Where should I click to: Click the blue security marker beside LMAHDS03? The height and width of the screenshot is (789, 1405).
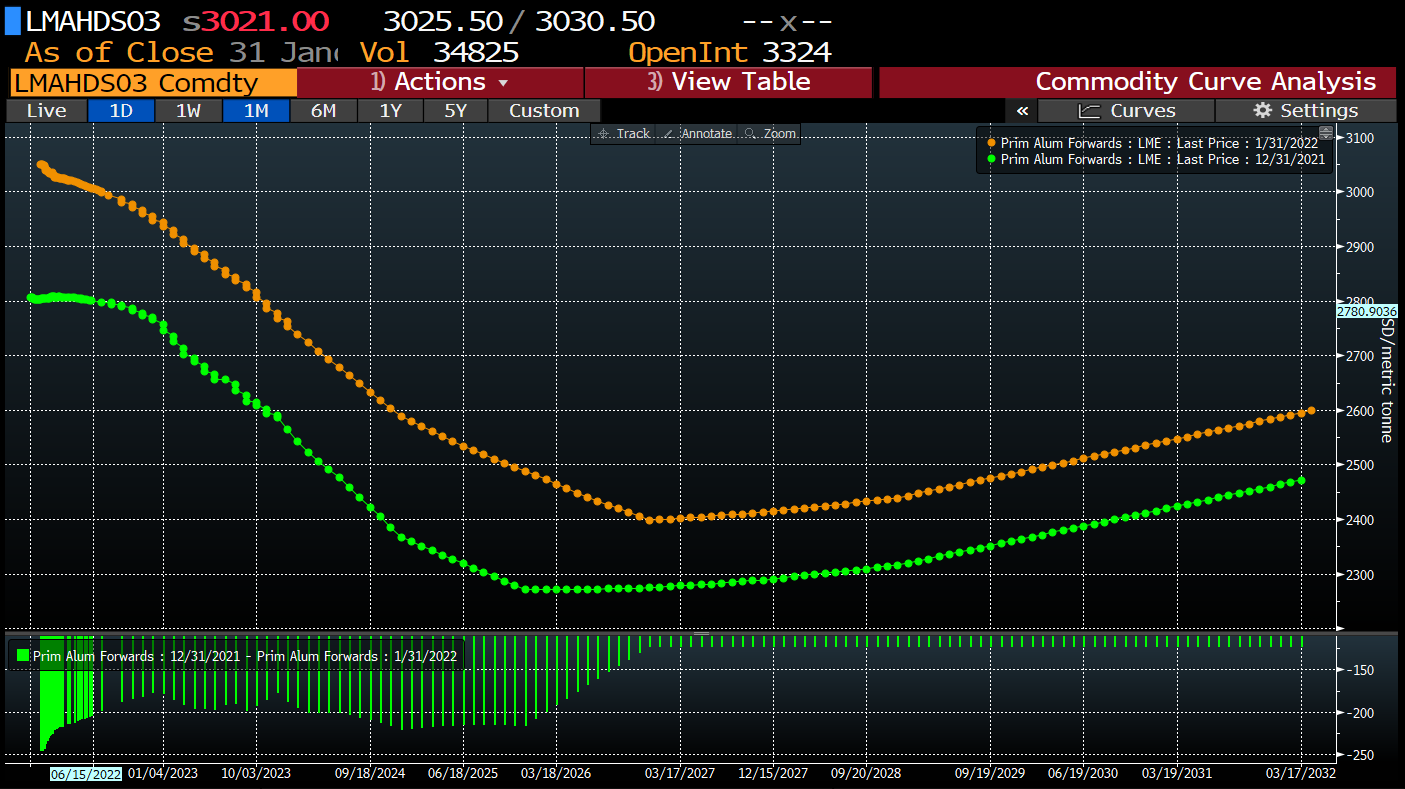click(x=12, y=21)
